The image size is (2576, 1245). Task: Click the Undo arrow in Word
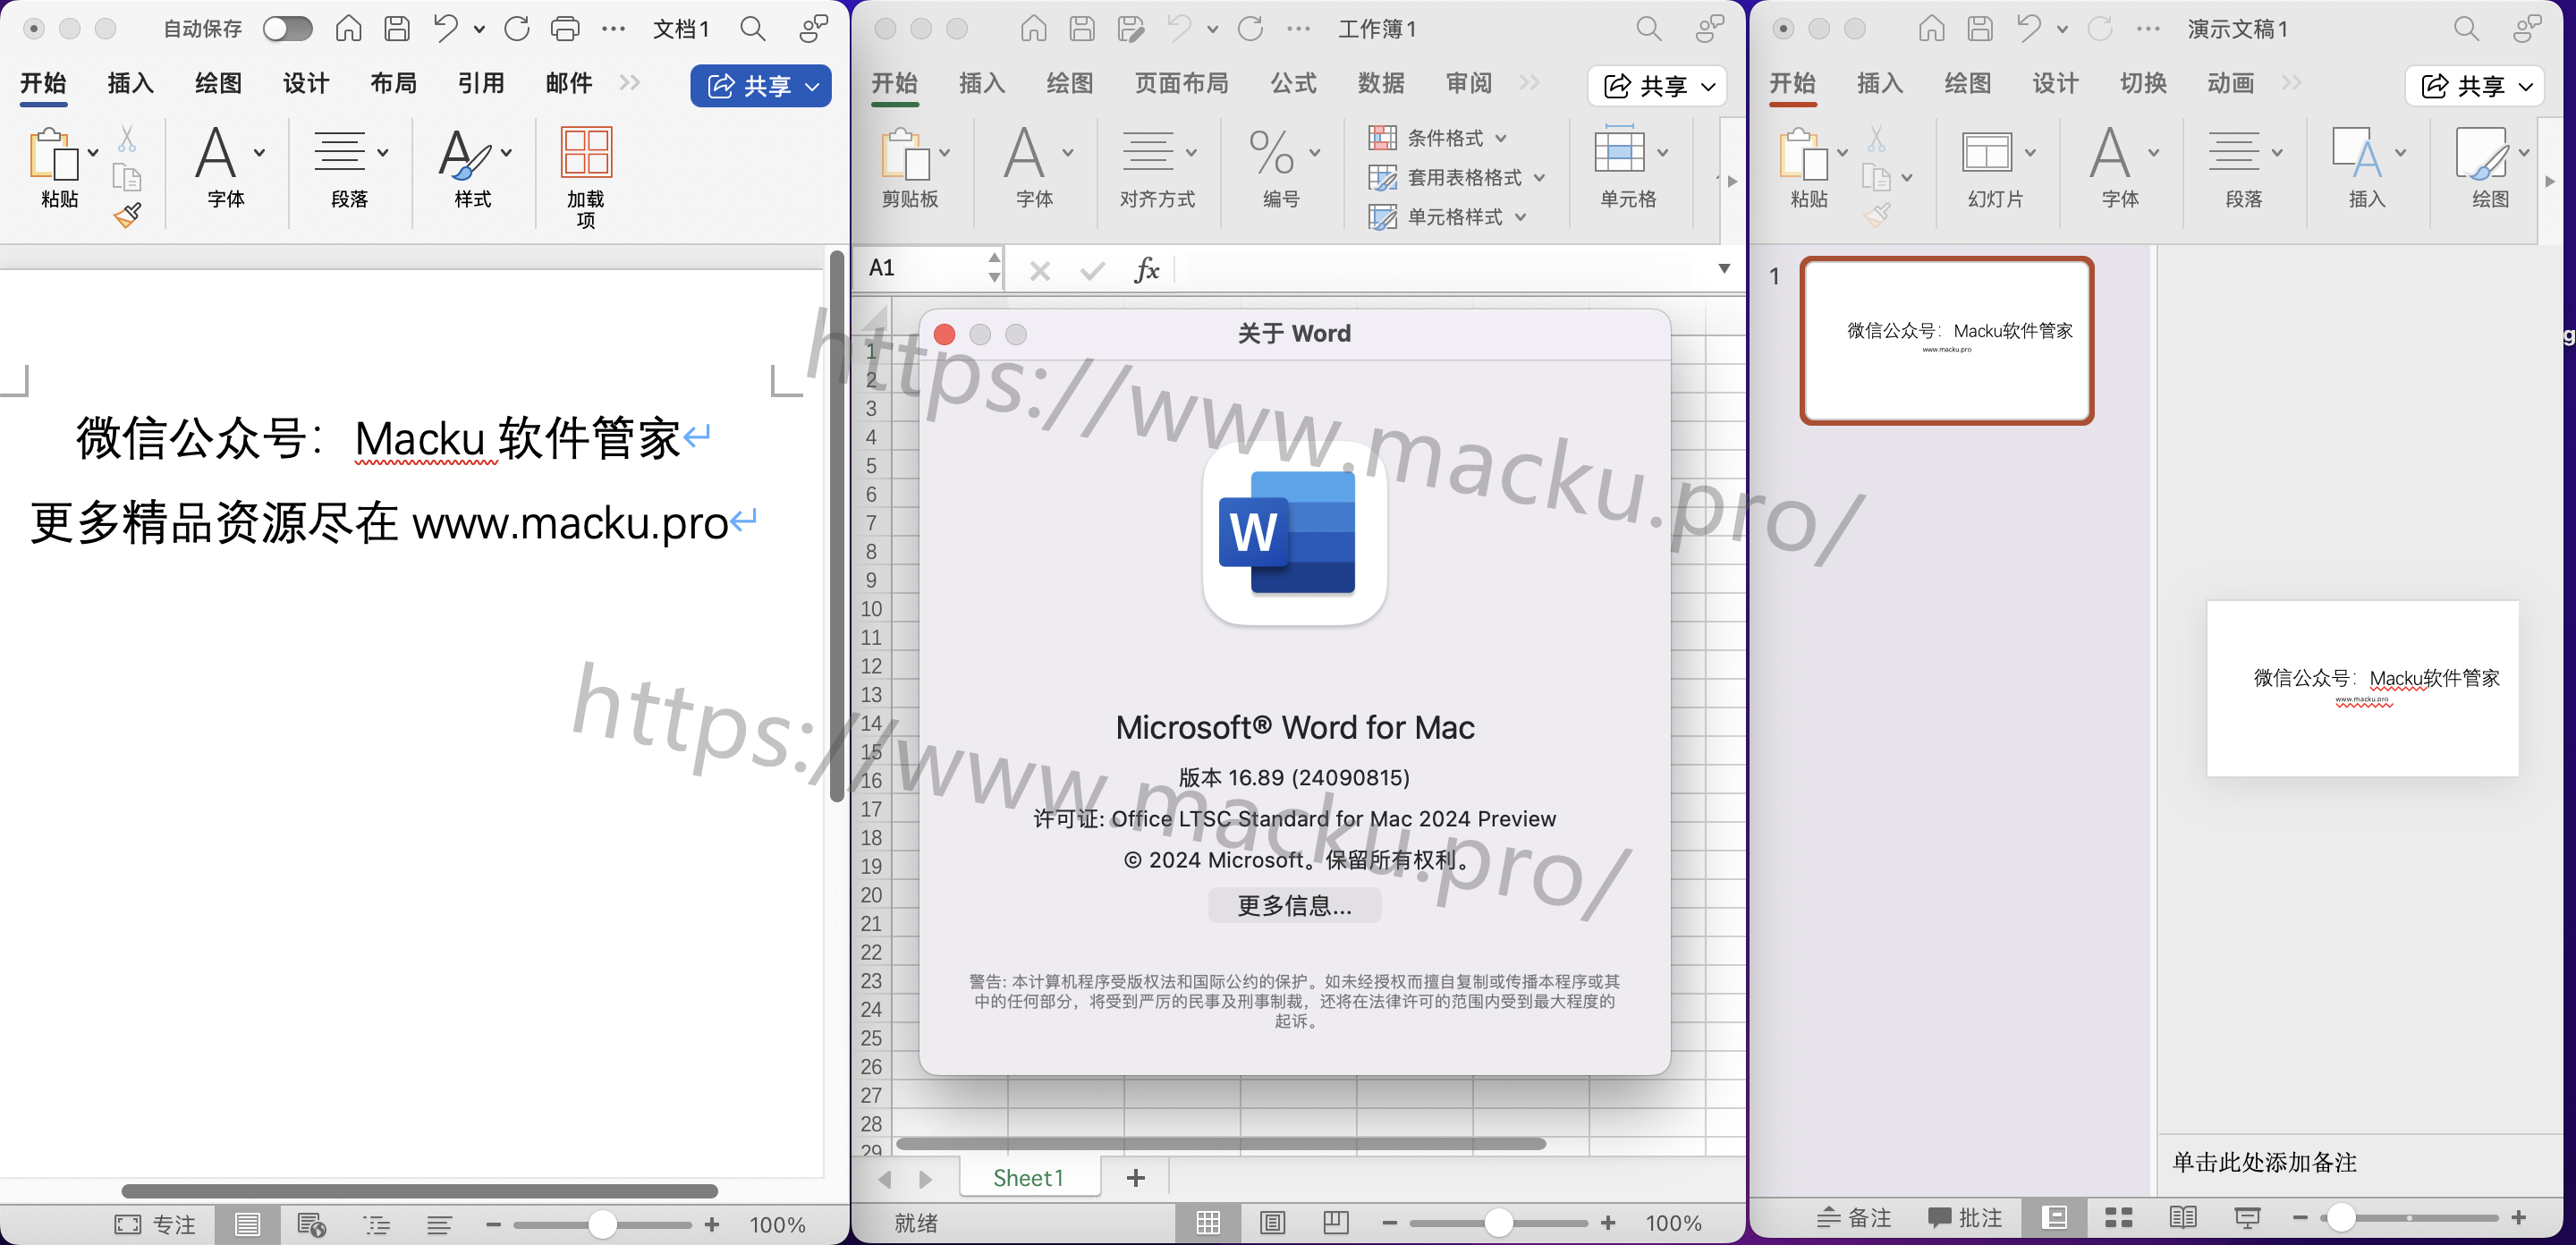pos(445,29)
